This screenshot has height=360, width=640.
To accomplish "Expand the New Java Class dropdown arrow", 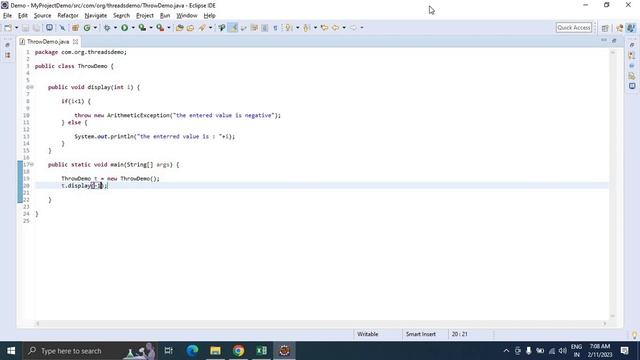I will pos(95,28).
